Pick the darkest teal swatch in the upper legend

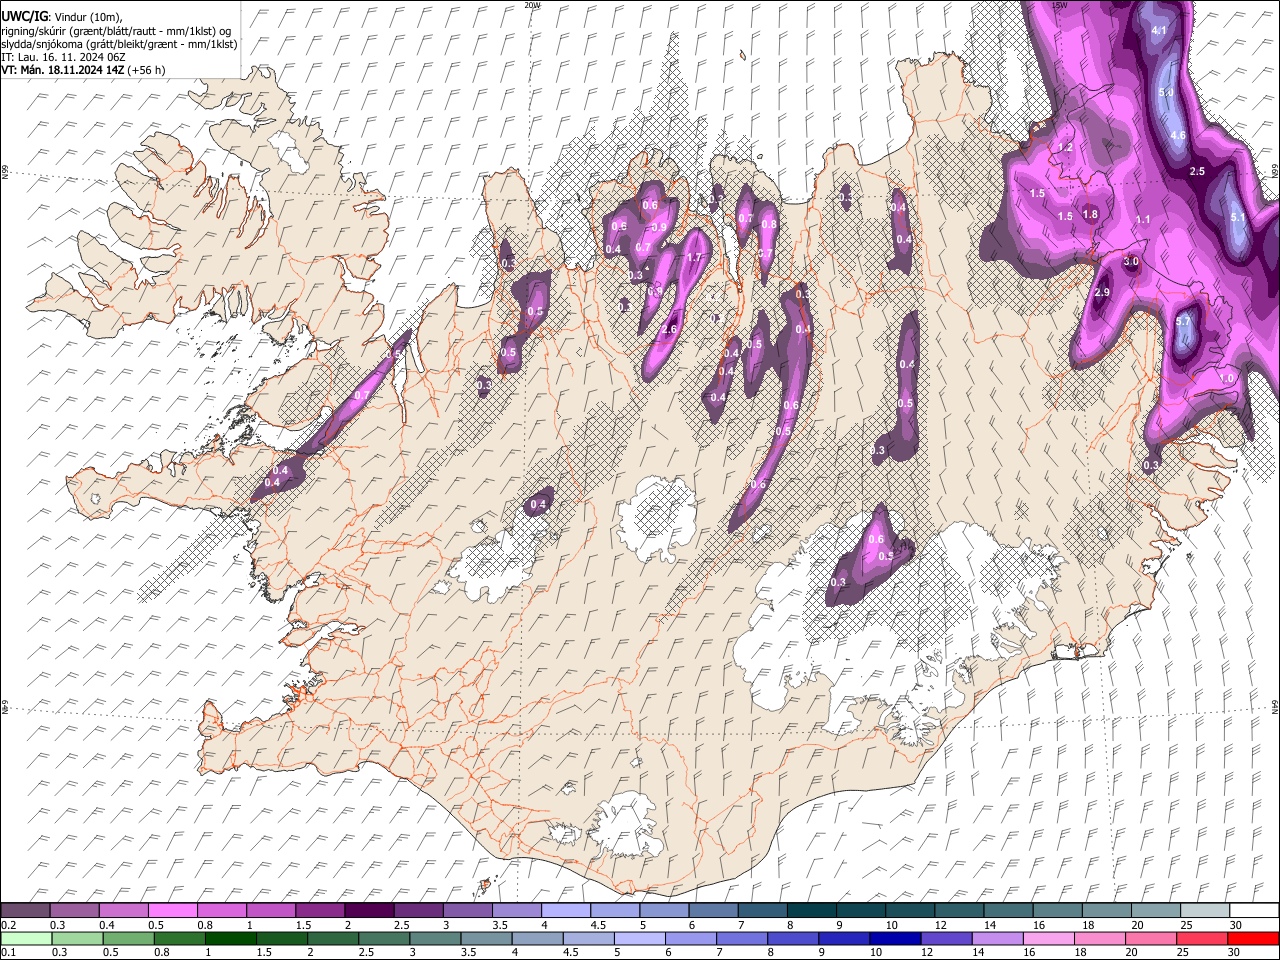click(812, 911)
